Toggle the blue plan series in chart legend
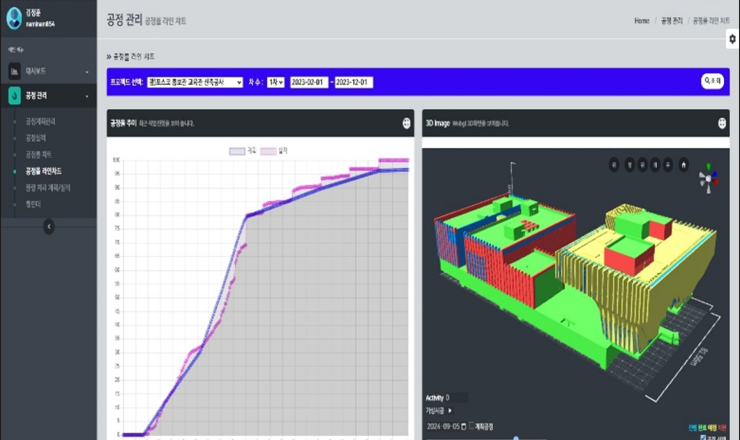The image size is (740, 440). (x=237, y=151)
